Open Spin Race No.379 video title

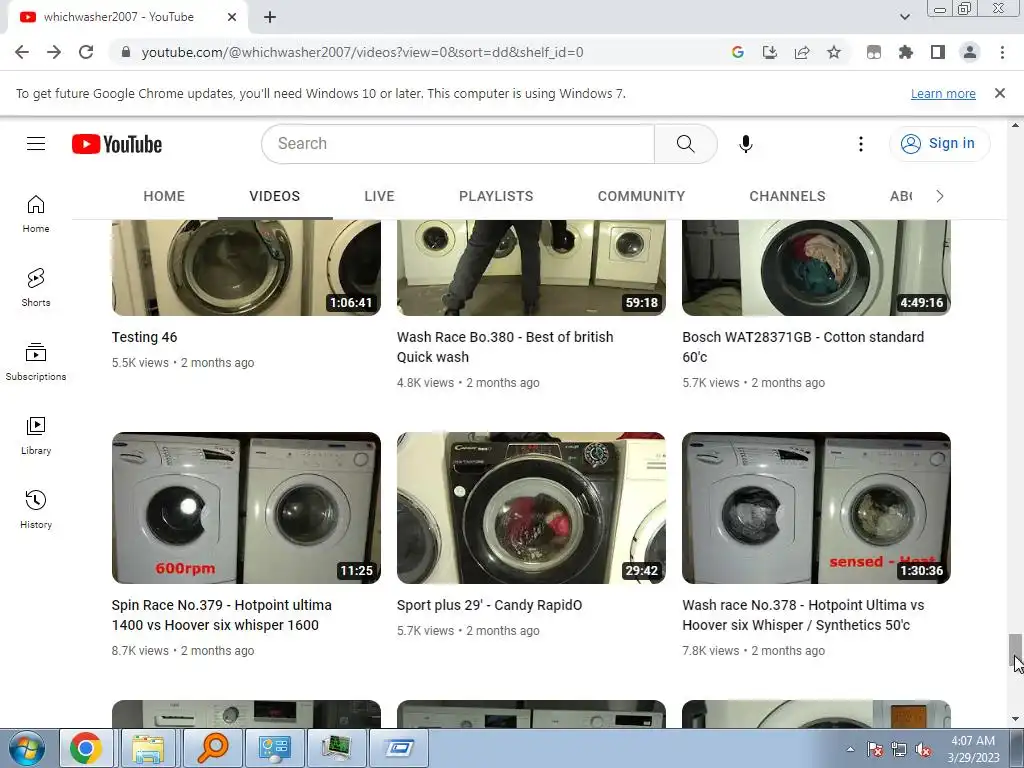pyautogui.click(x=221, y=615)
